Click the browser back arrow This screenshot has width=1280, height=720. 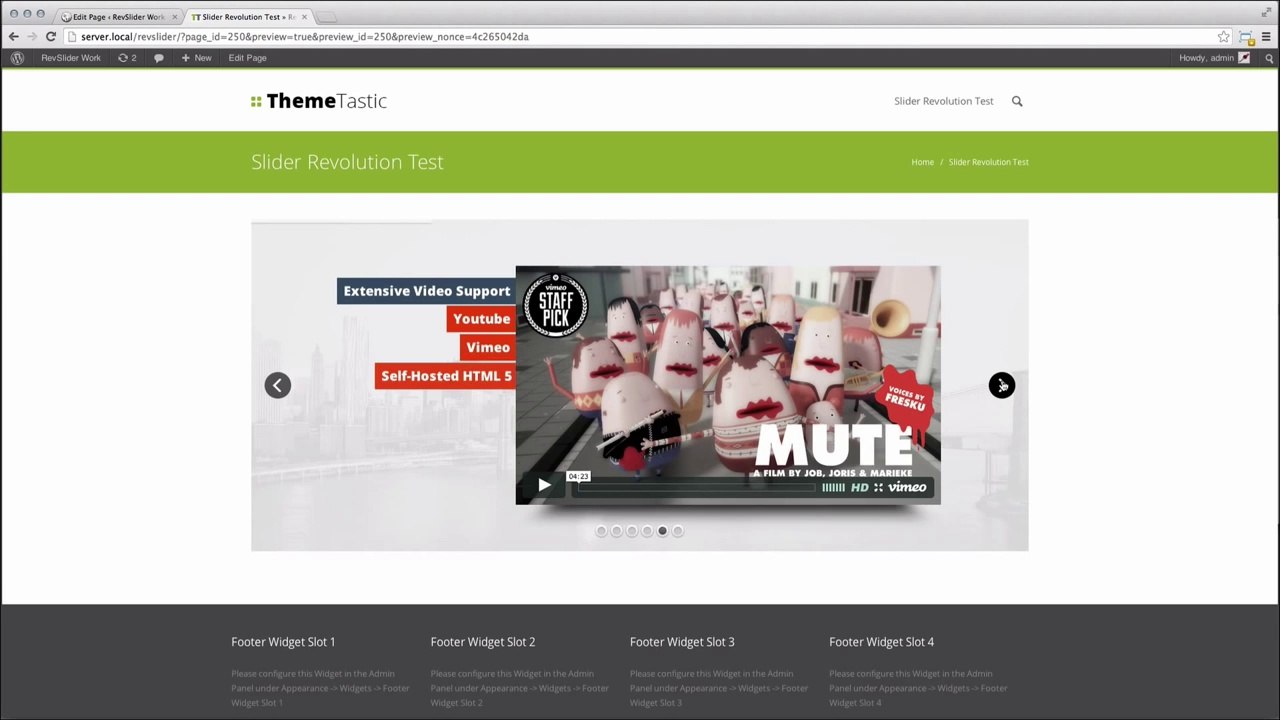point(13,36)
